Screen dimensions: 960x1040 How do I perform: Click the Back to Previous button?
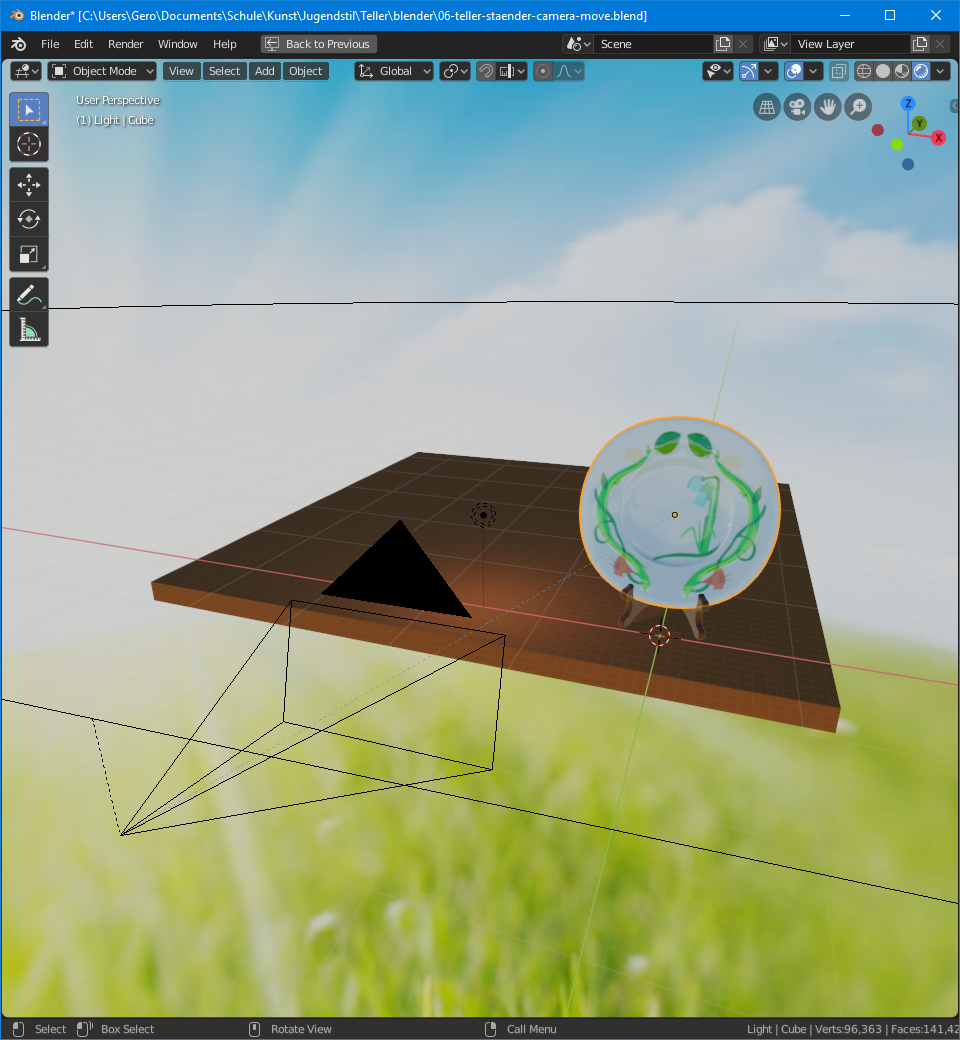click(319, 44)
